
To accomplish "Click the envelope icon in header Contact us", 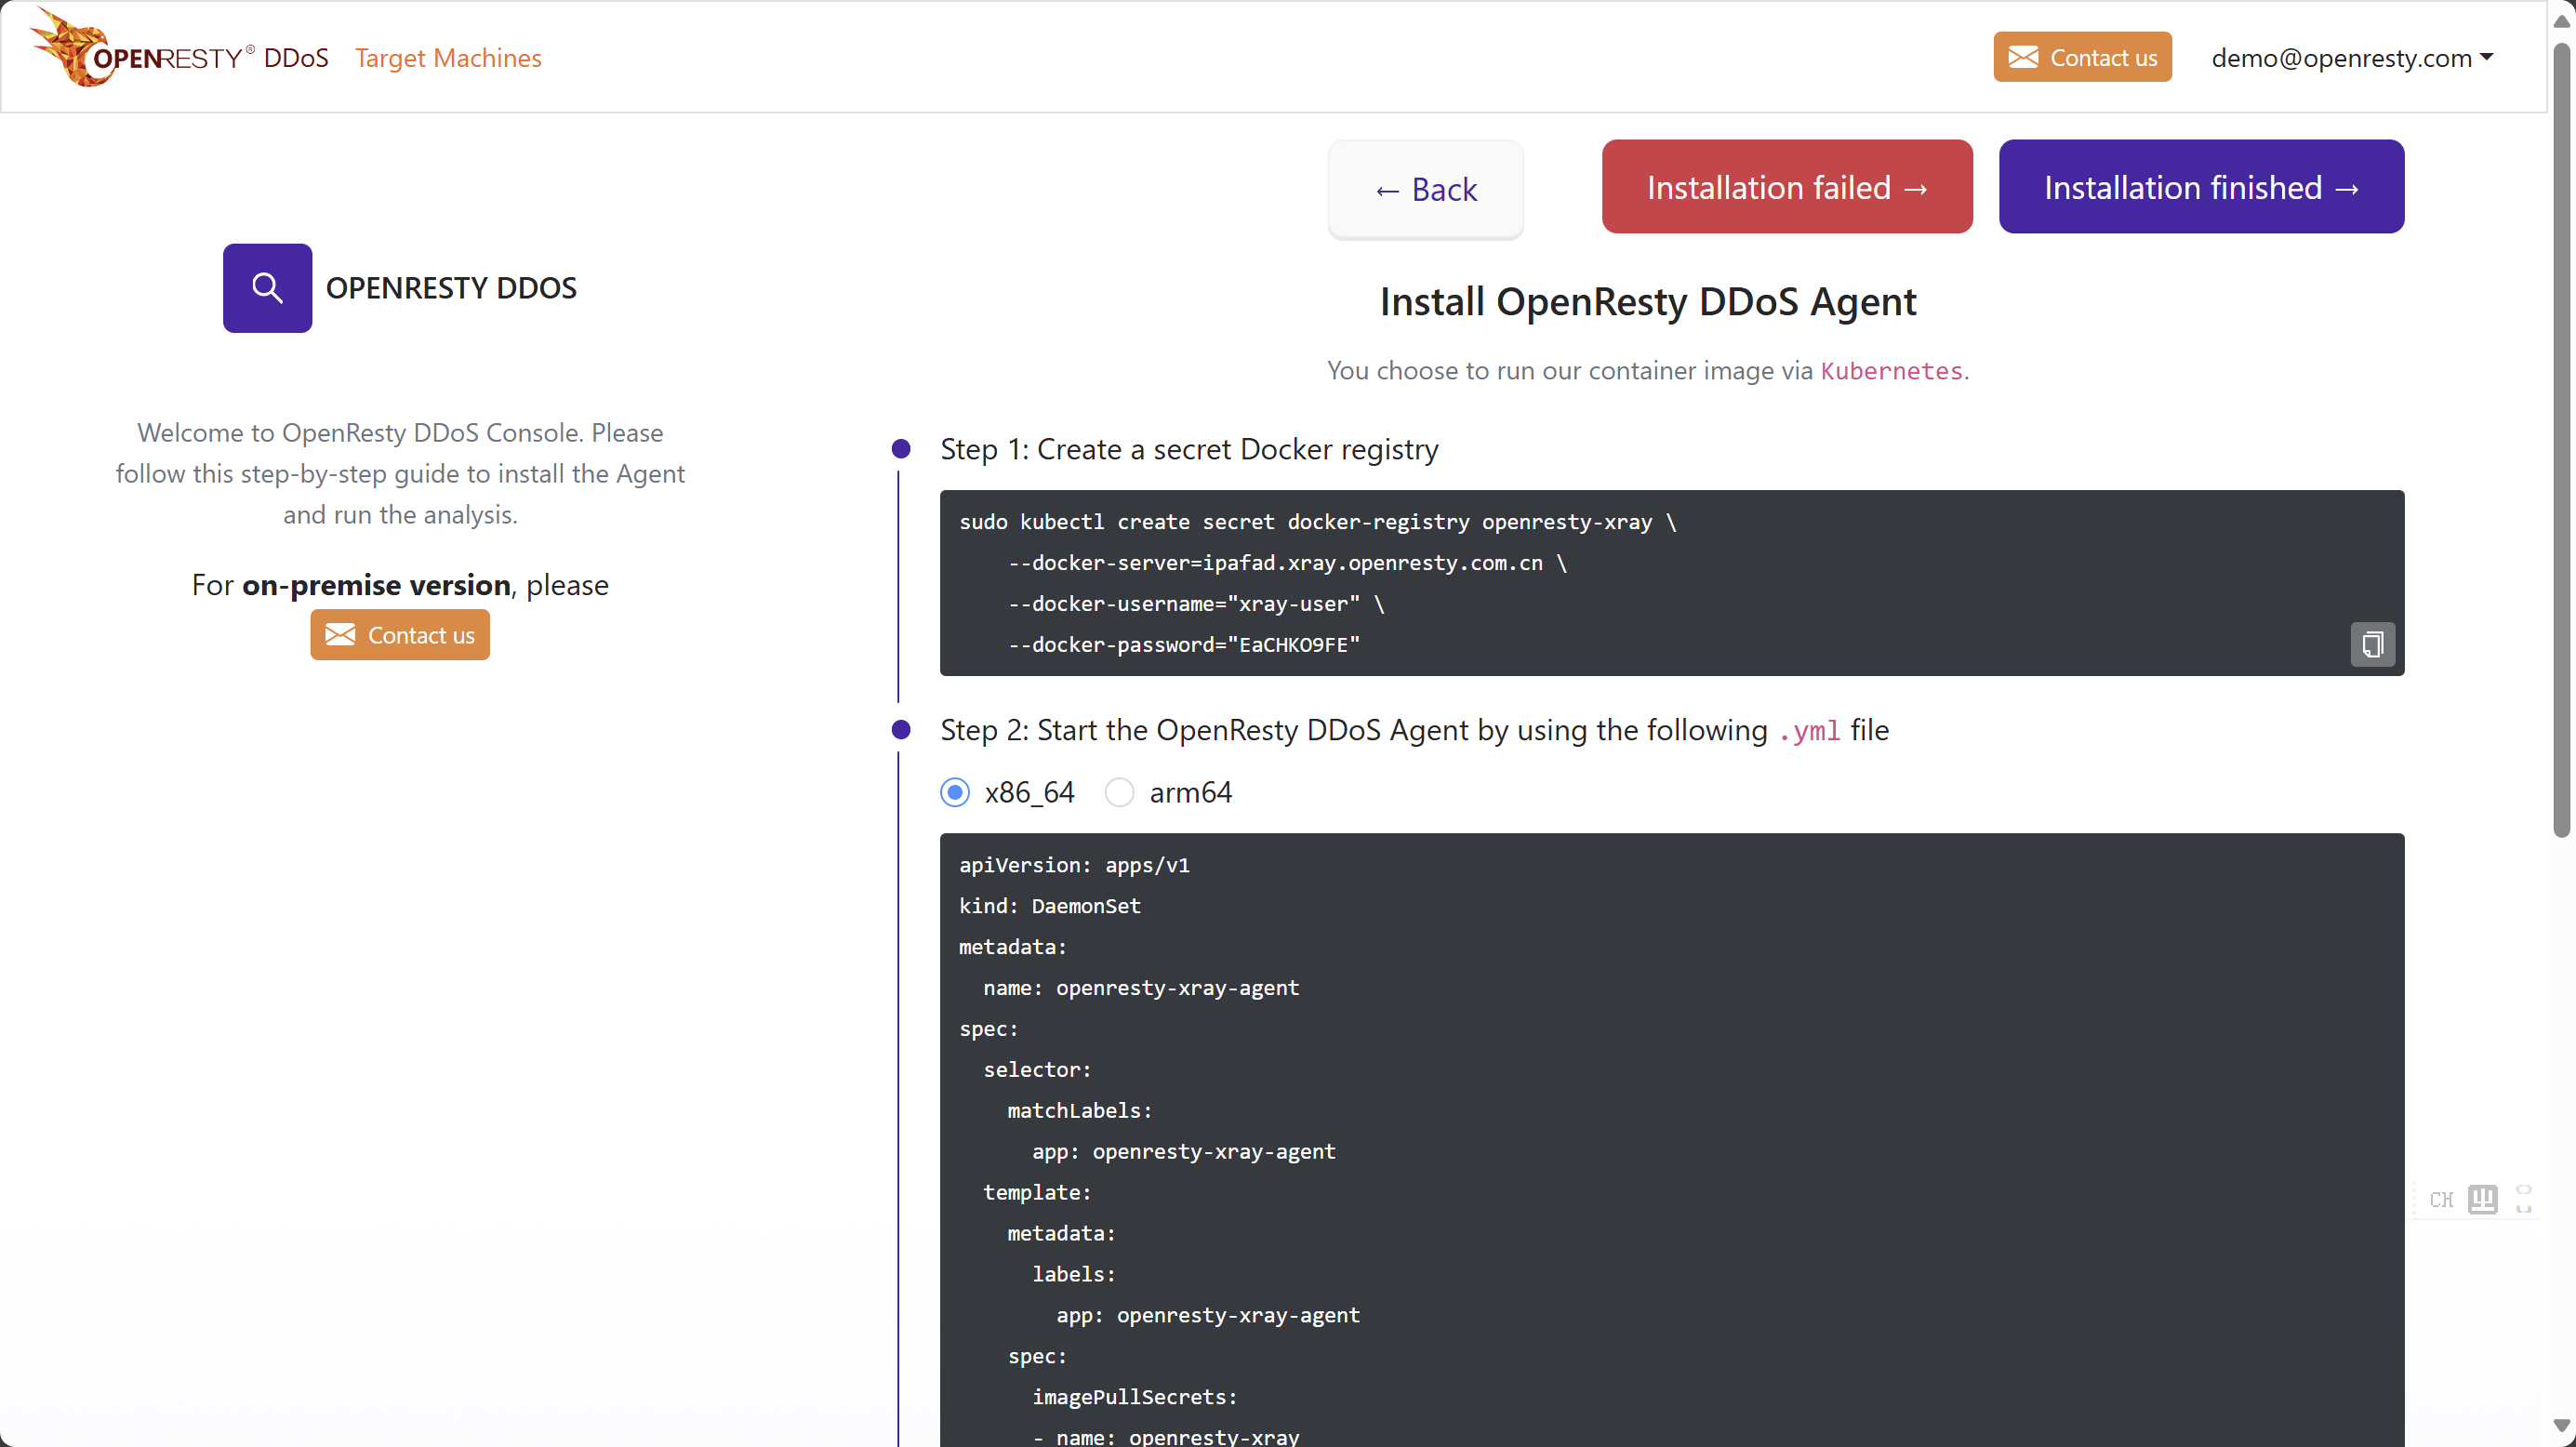I will 2023,57.
